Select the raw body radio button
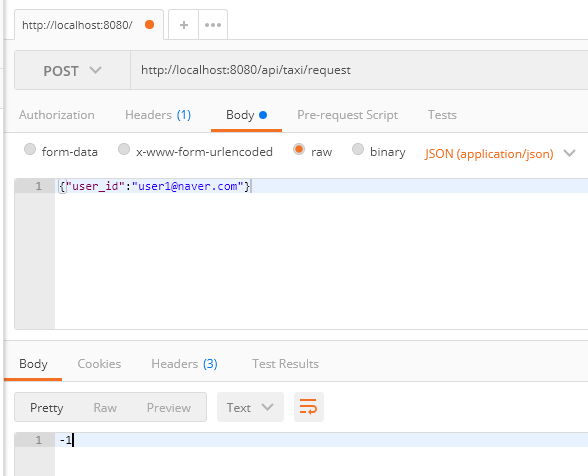Screen dimensions: 588x476 tap(299, 149)
